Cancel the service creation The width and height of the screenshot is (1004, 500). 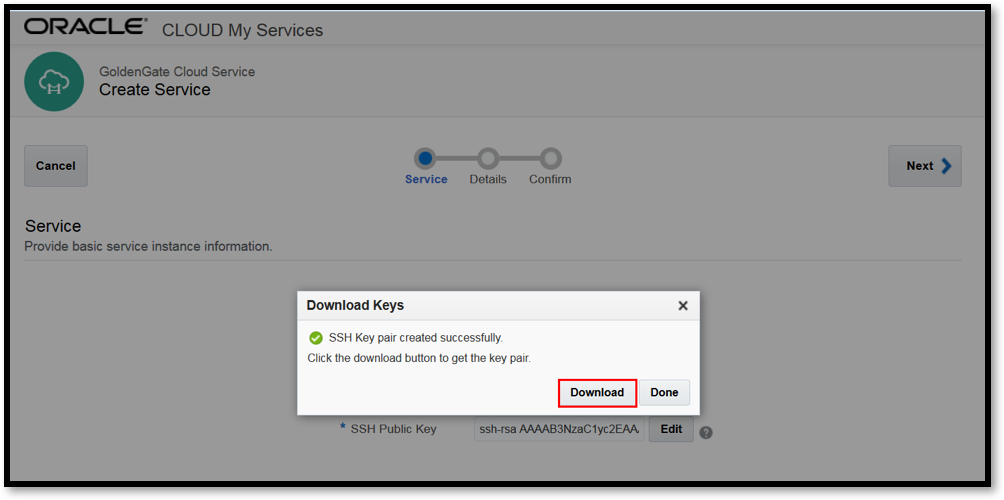pos(56,166)
